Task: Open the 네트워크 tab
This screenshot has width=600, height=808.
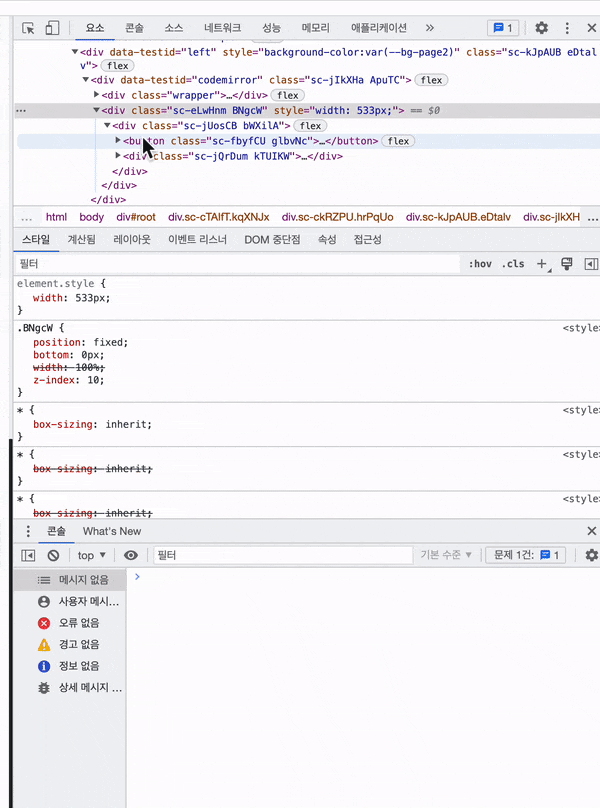Action: tap(222, 28)
